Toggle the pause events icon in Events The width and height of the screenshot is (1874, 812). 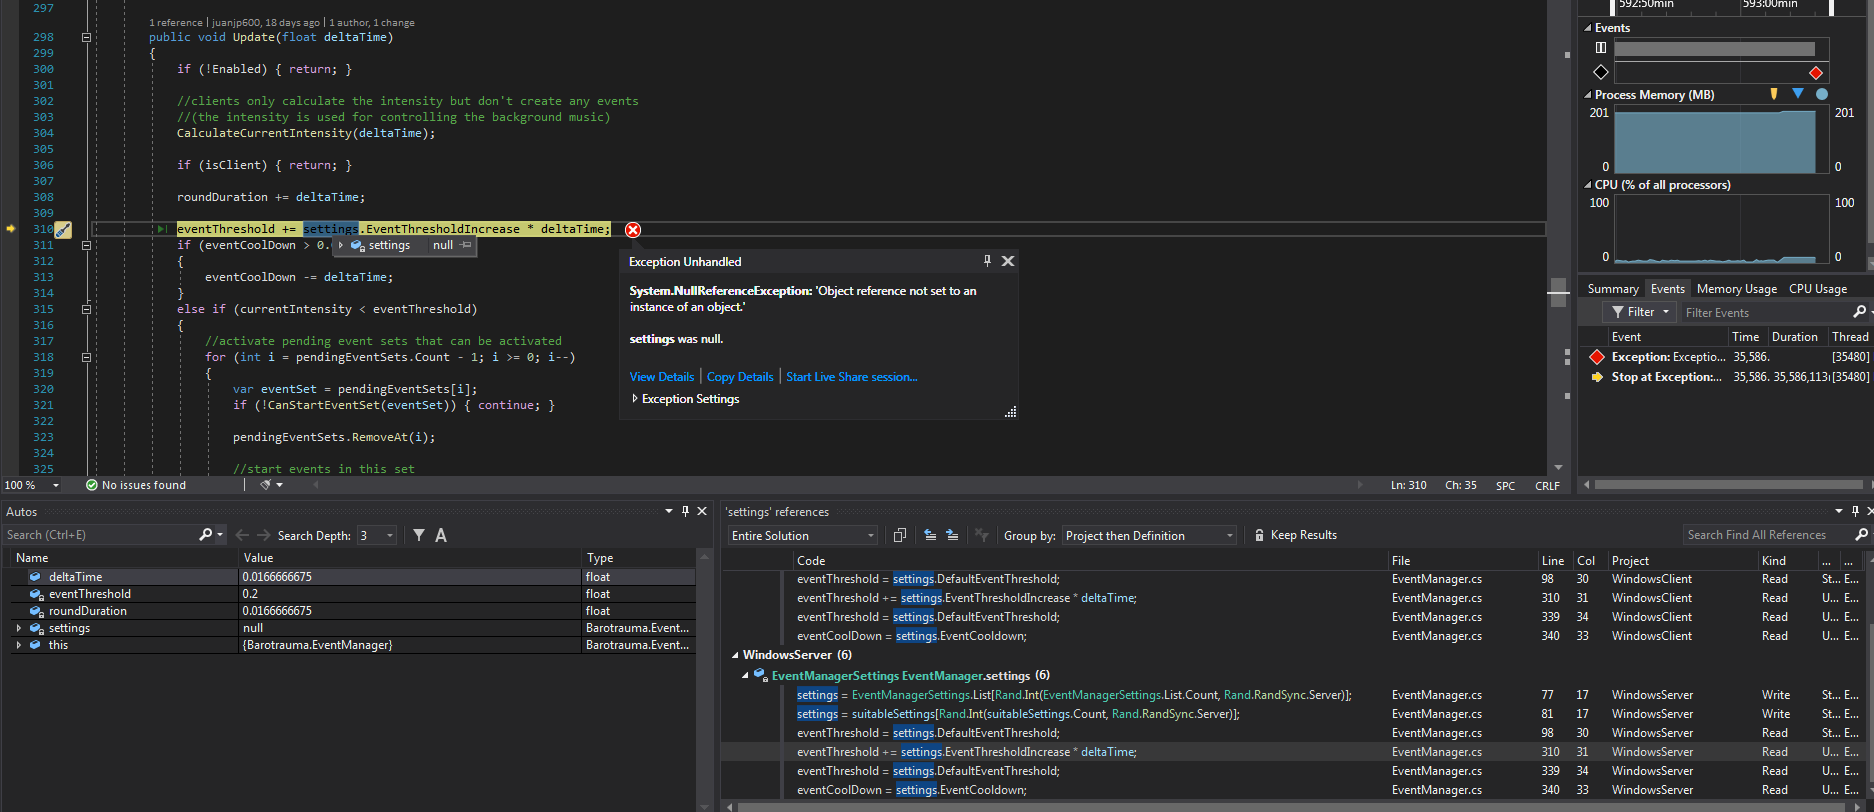coord(1601,48)
